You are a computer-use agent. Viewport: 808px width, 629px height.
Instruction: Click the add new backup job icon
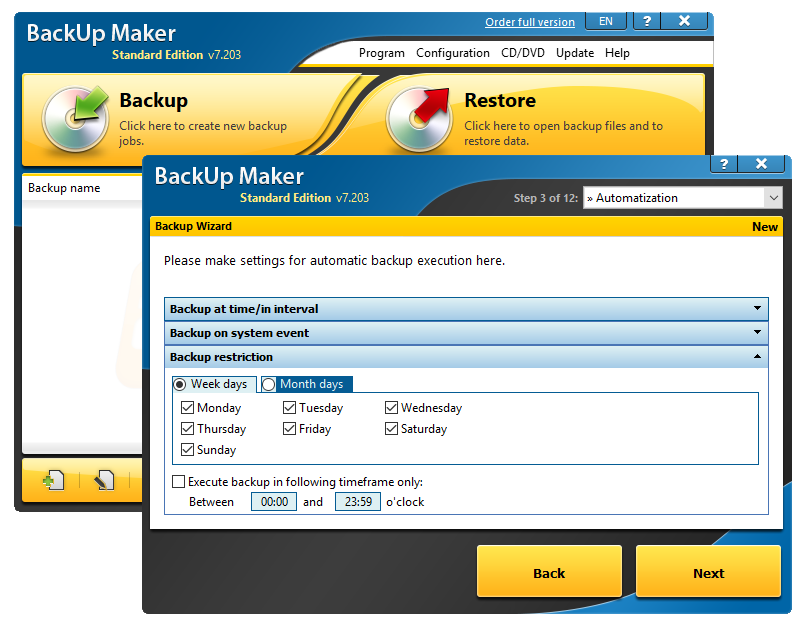tap(52, 482)
